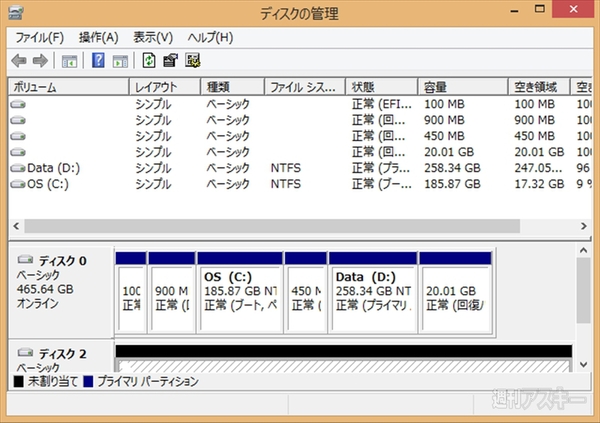Sort by the 種類 column header
Image resolution: width=600 pixels, height=423 pixels.
coord(232,87)
